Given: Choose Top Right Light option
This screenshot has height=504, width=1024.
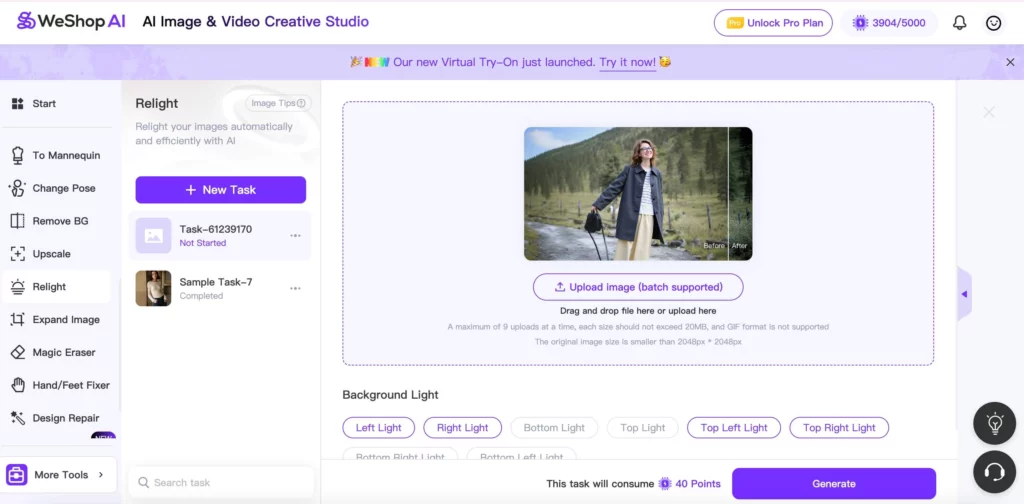Looking at the screenshot, I should tap(839, 428).
